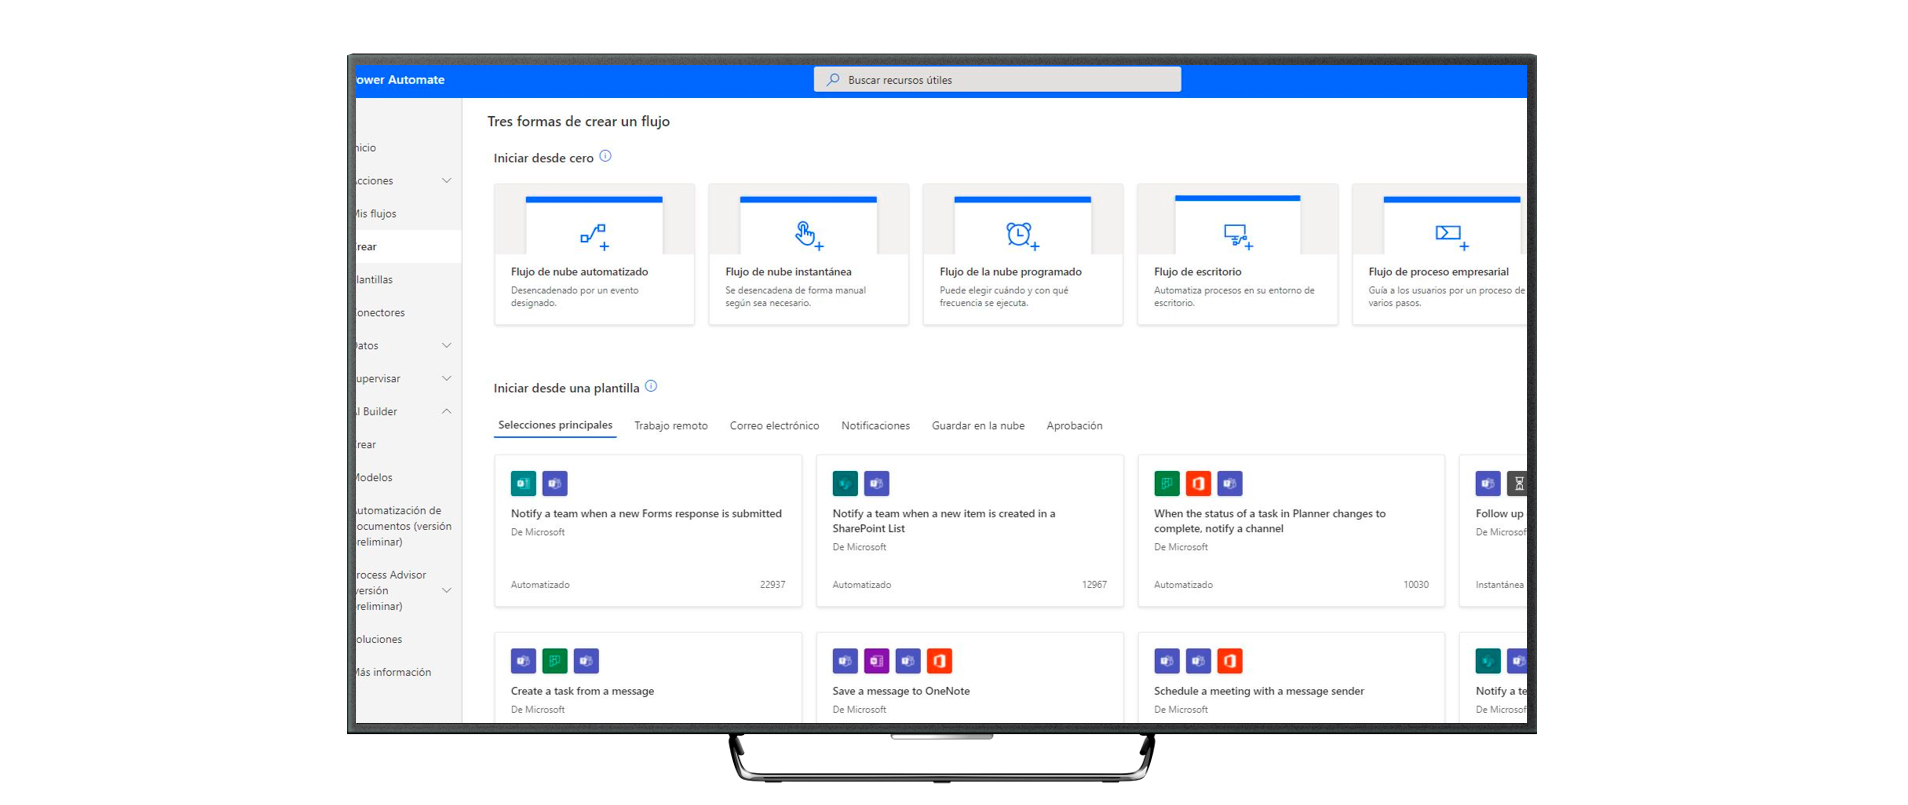
Task: Click Planner icon on Create a task from a message
Action: pyautogui.click(x=555, y=661)
